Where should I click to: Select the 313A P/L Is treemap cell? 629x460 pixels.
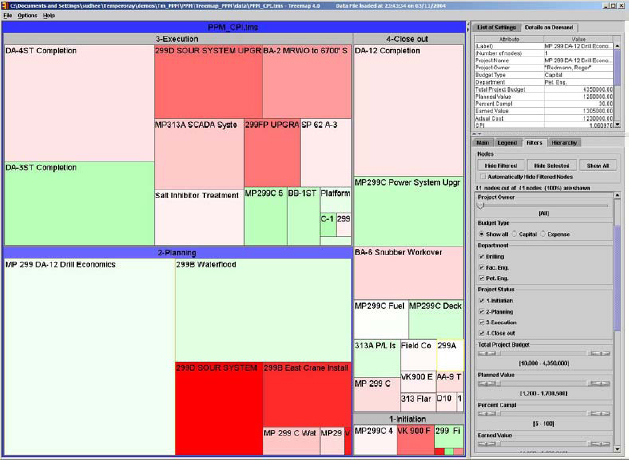(x=377, y=358)
